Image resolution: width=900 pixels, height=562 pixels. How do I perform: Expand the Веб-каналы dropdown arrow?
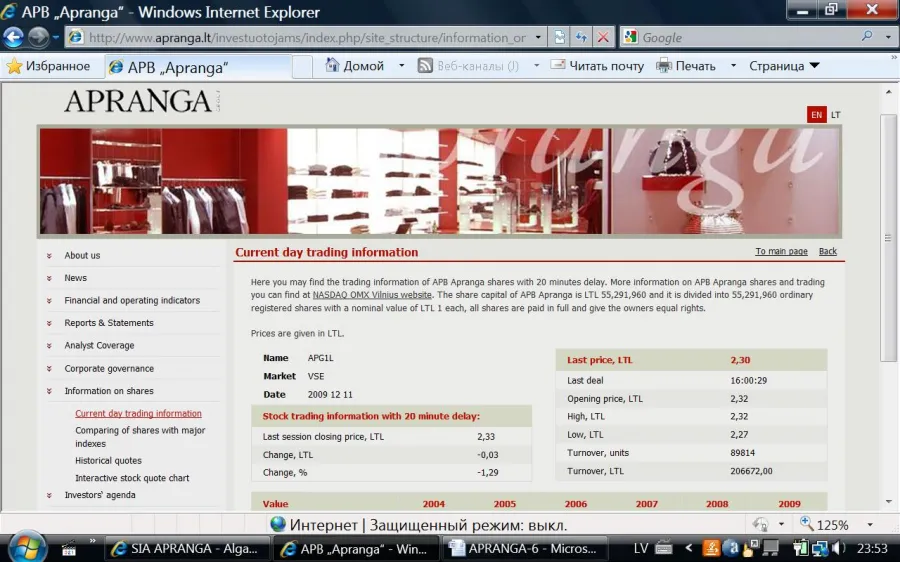click(x=536, y=66)
